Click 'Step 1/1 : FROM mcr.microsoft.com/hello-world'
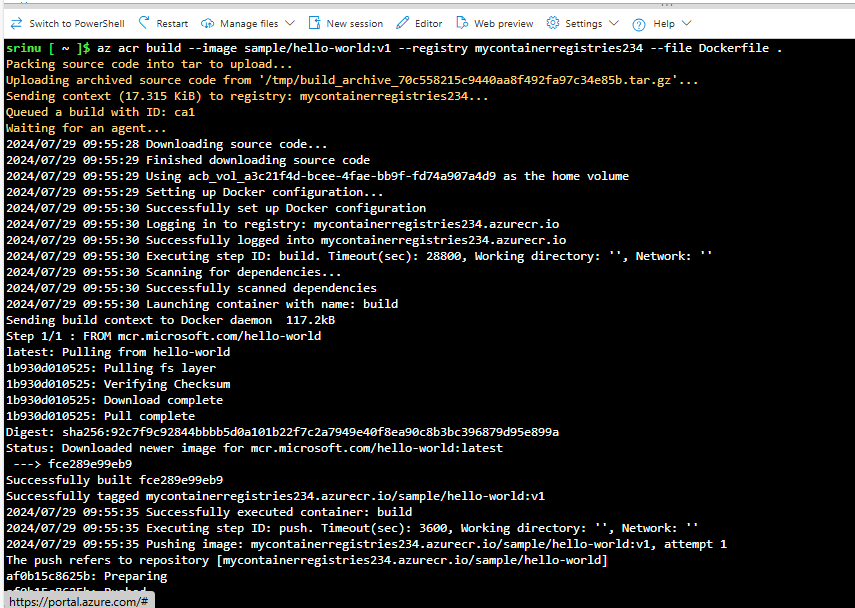The image size is (855, 608). 164,336
